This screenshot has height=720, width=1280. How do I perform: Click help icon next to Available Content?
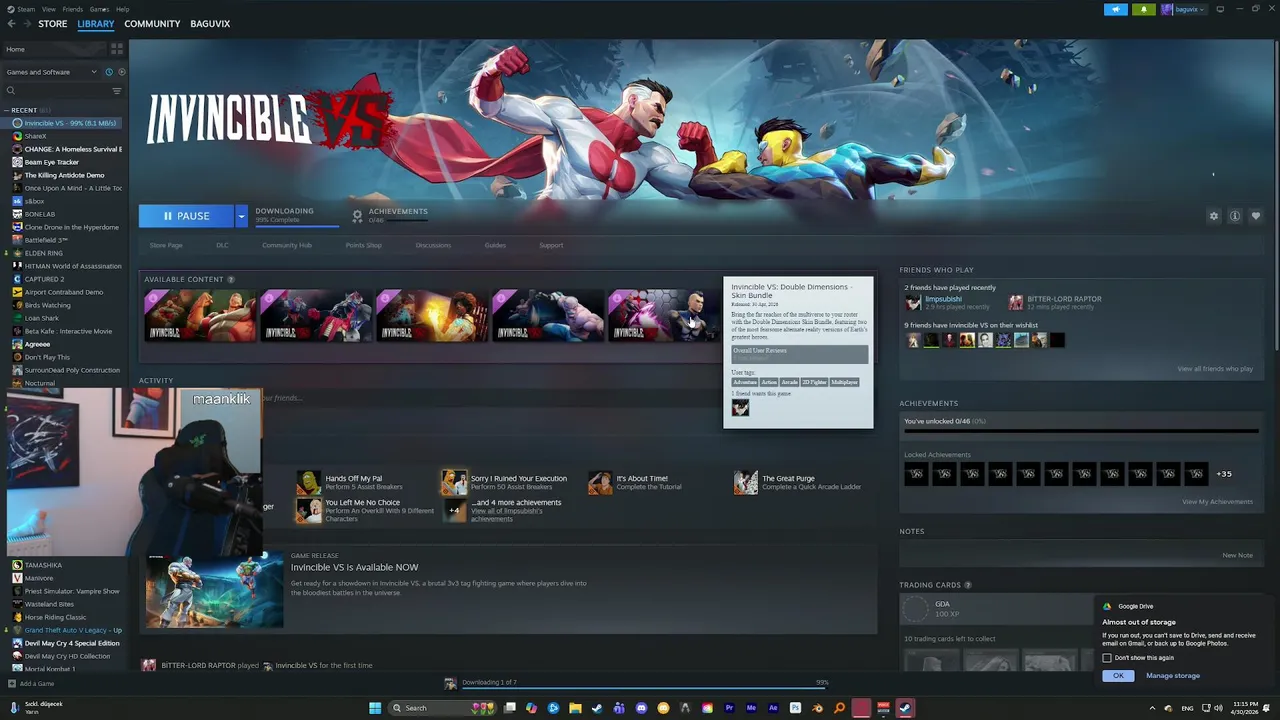coord(231,280)
